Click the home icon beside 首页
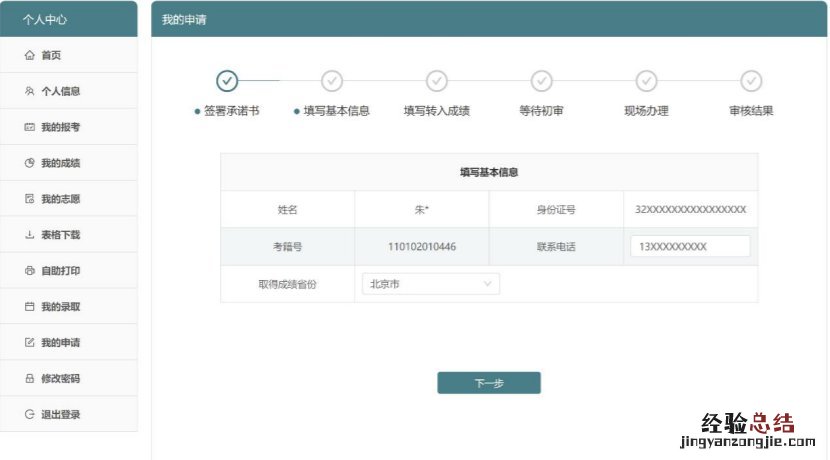This screenshot has height=460, width=830. tap(29, 55)
